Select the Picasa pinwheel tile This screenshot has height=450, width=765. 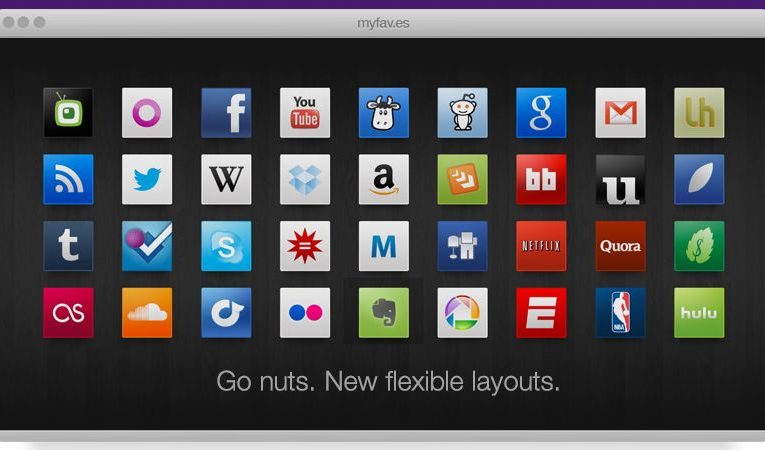click(463, 313)
